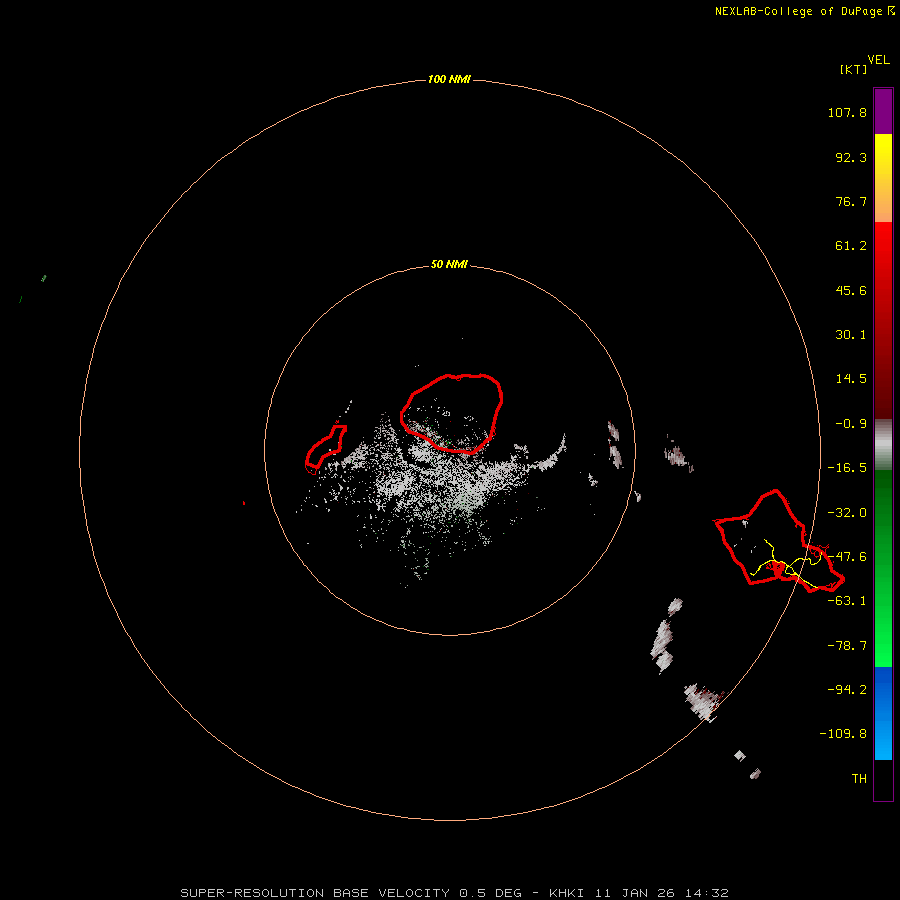900x900 pixels.
Task: Click the -94.2 velocity scale value
Action: click(x=847, y=690)
